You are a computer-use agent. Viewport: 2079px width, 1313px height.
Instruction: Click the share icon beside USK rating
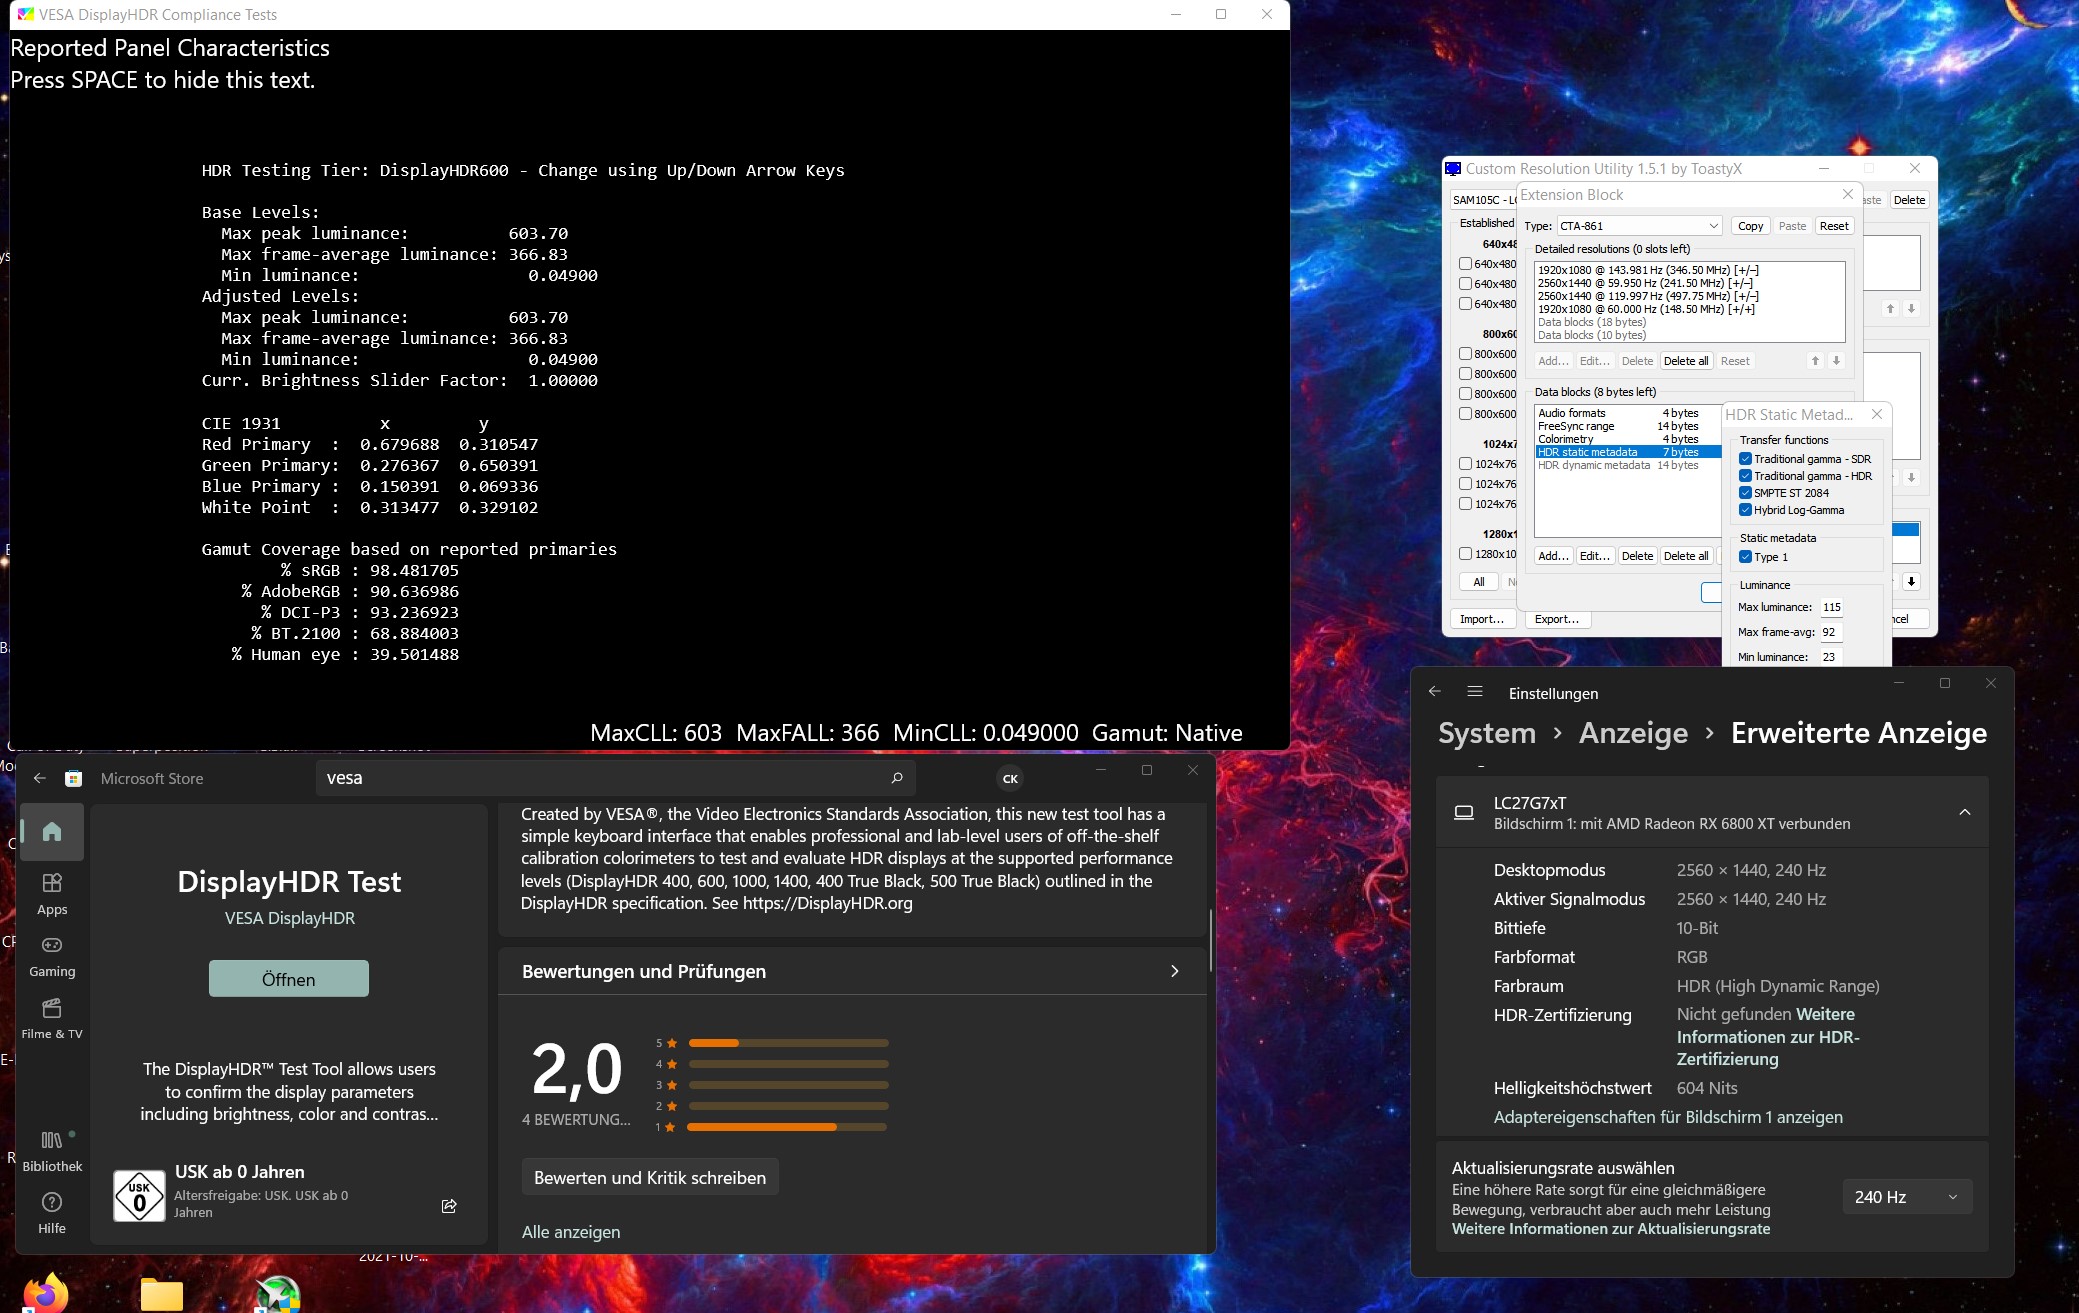[x=449, y=1206]
